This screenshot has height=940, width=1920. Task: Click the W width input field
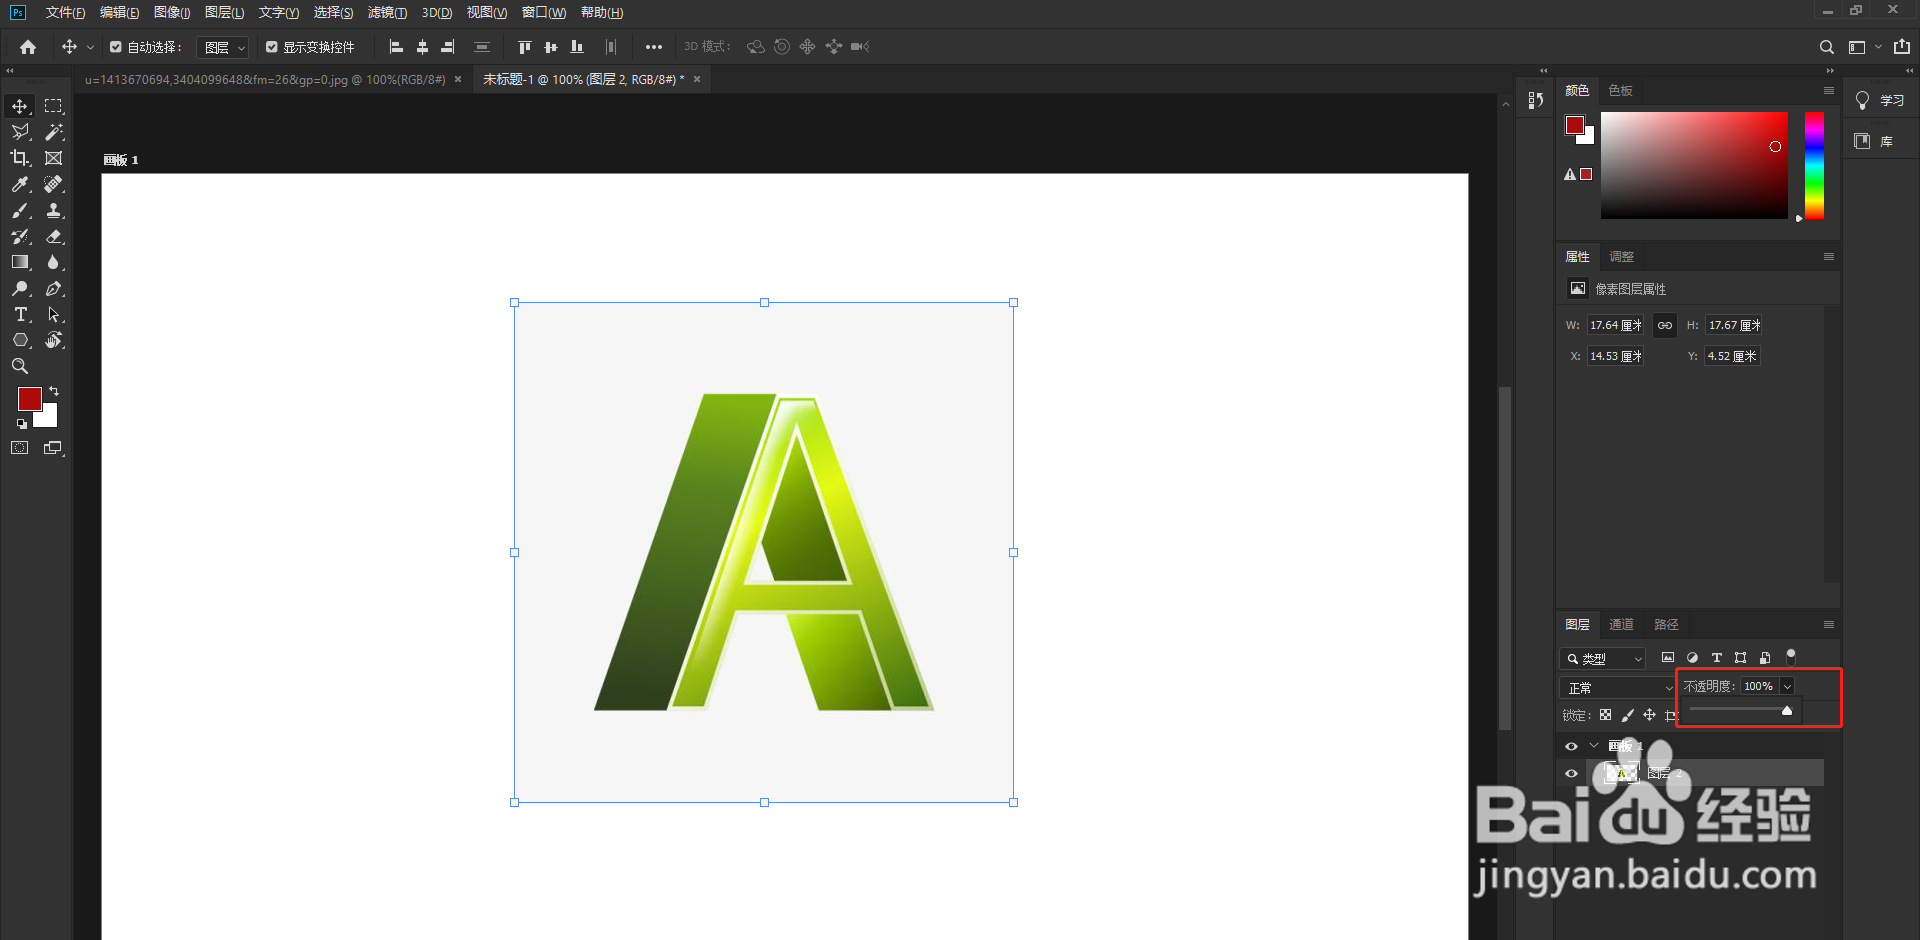1616,325
